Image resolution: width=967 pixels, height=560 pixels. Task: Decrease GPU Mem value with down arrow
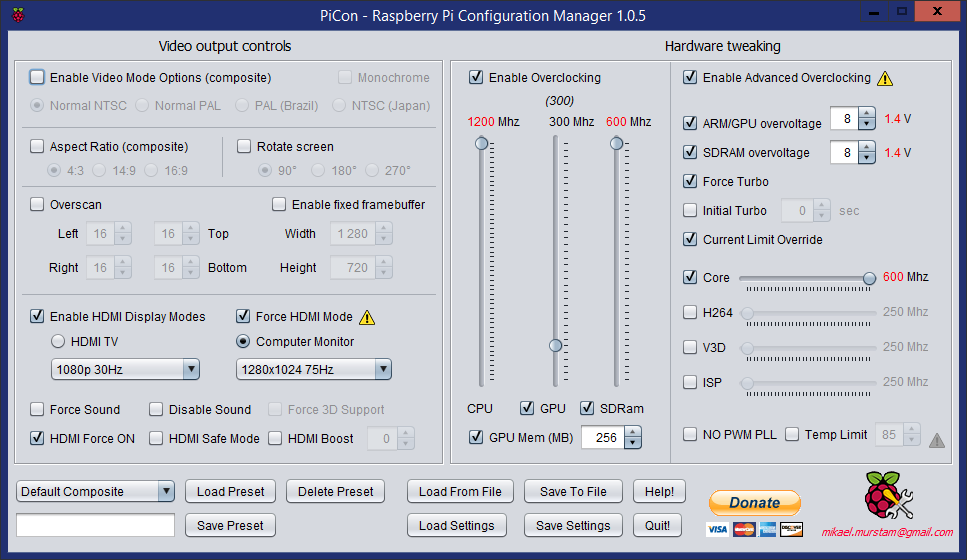click(633, 442)
